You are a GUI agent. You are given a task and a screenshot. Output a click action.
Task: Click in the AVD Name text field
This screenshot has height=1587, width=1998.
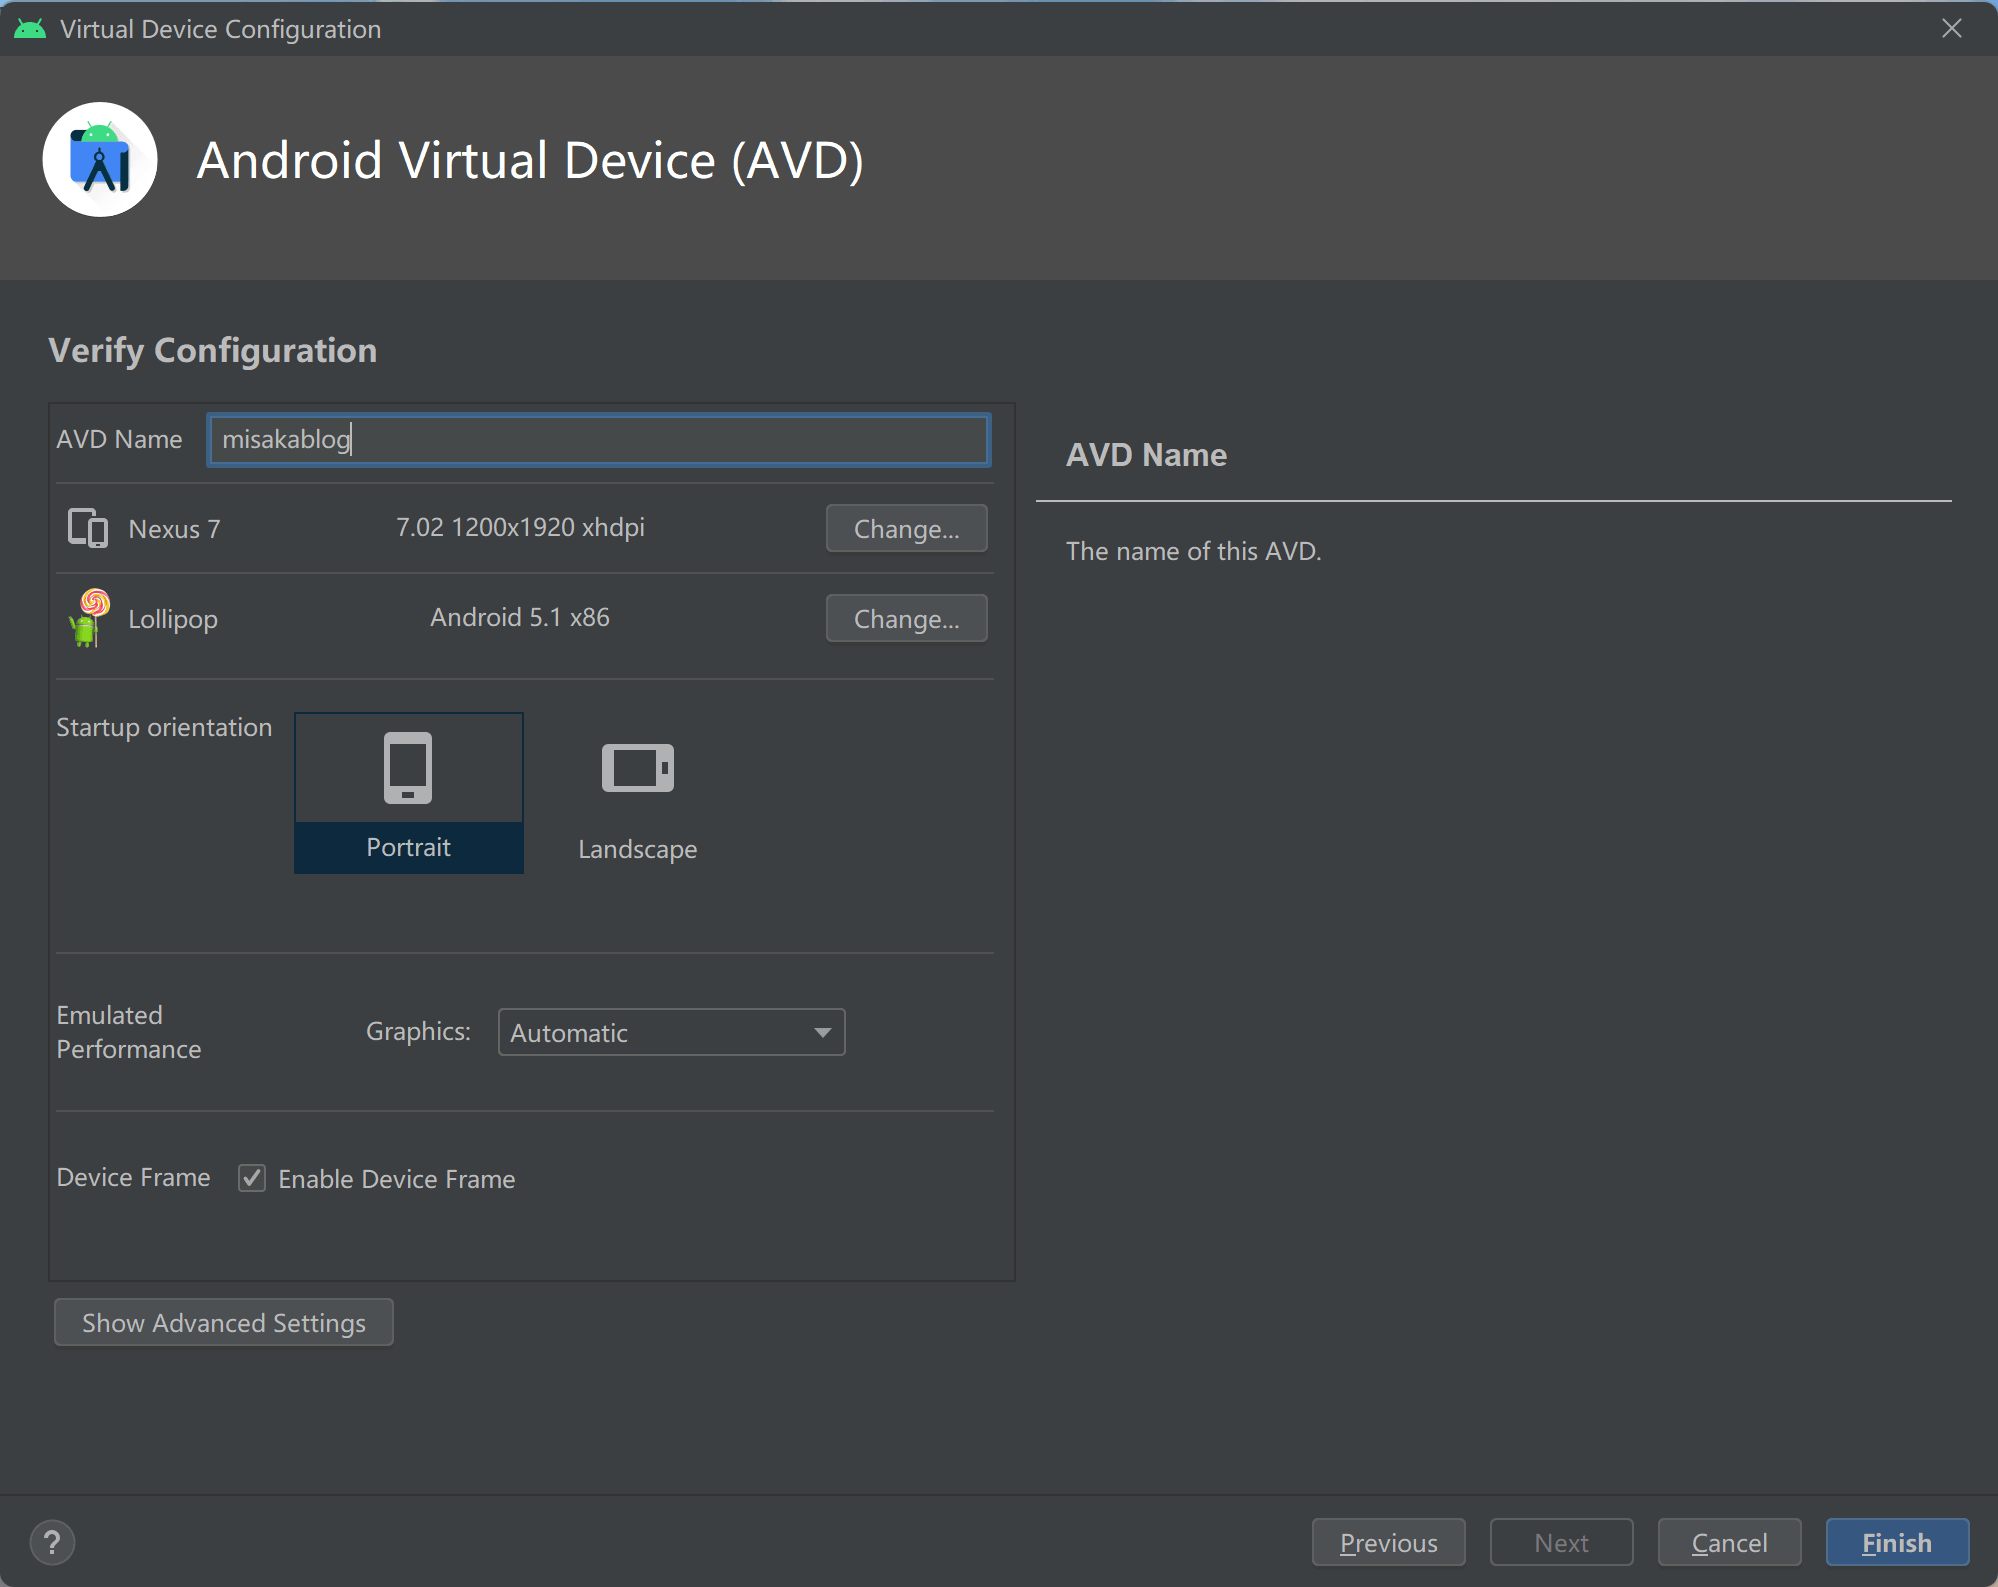click(598, 440)
